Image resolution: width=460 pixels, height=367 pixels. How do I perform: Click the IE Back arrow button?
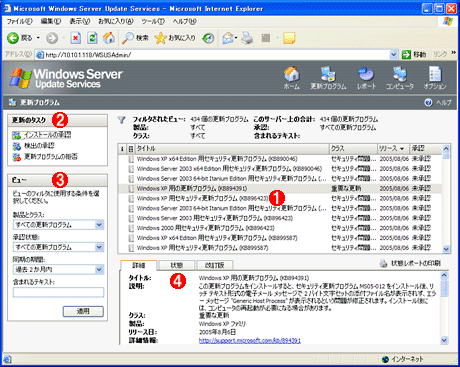point(13,38)
